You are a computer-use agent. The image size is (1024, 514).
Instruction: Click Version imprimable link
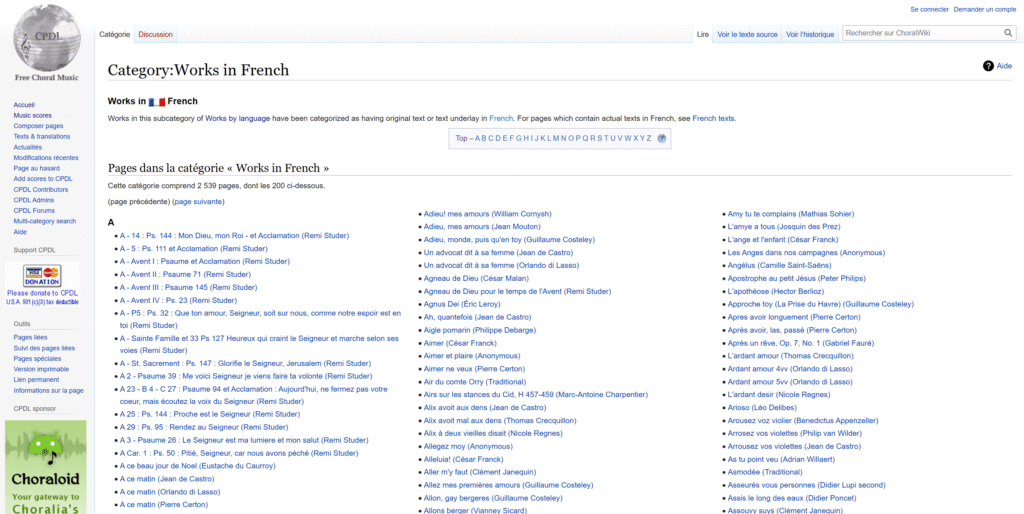click(42, 369)
